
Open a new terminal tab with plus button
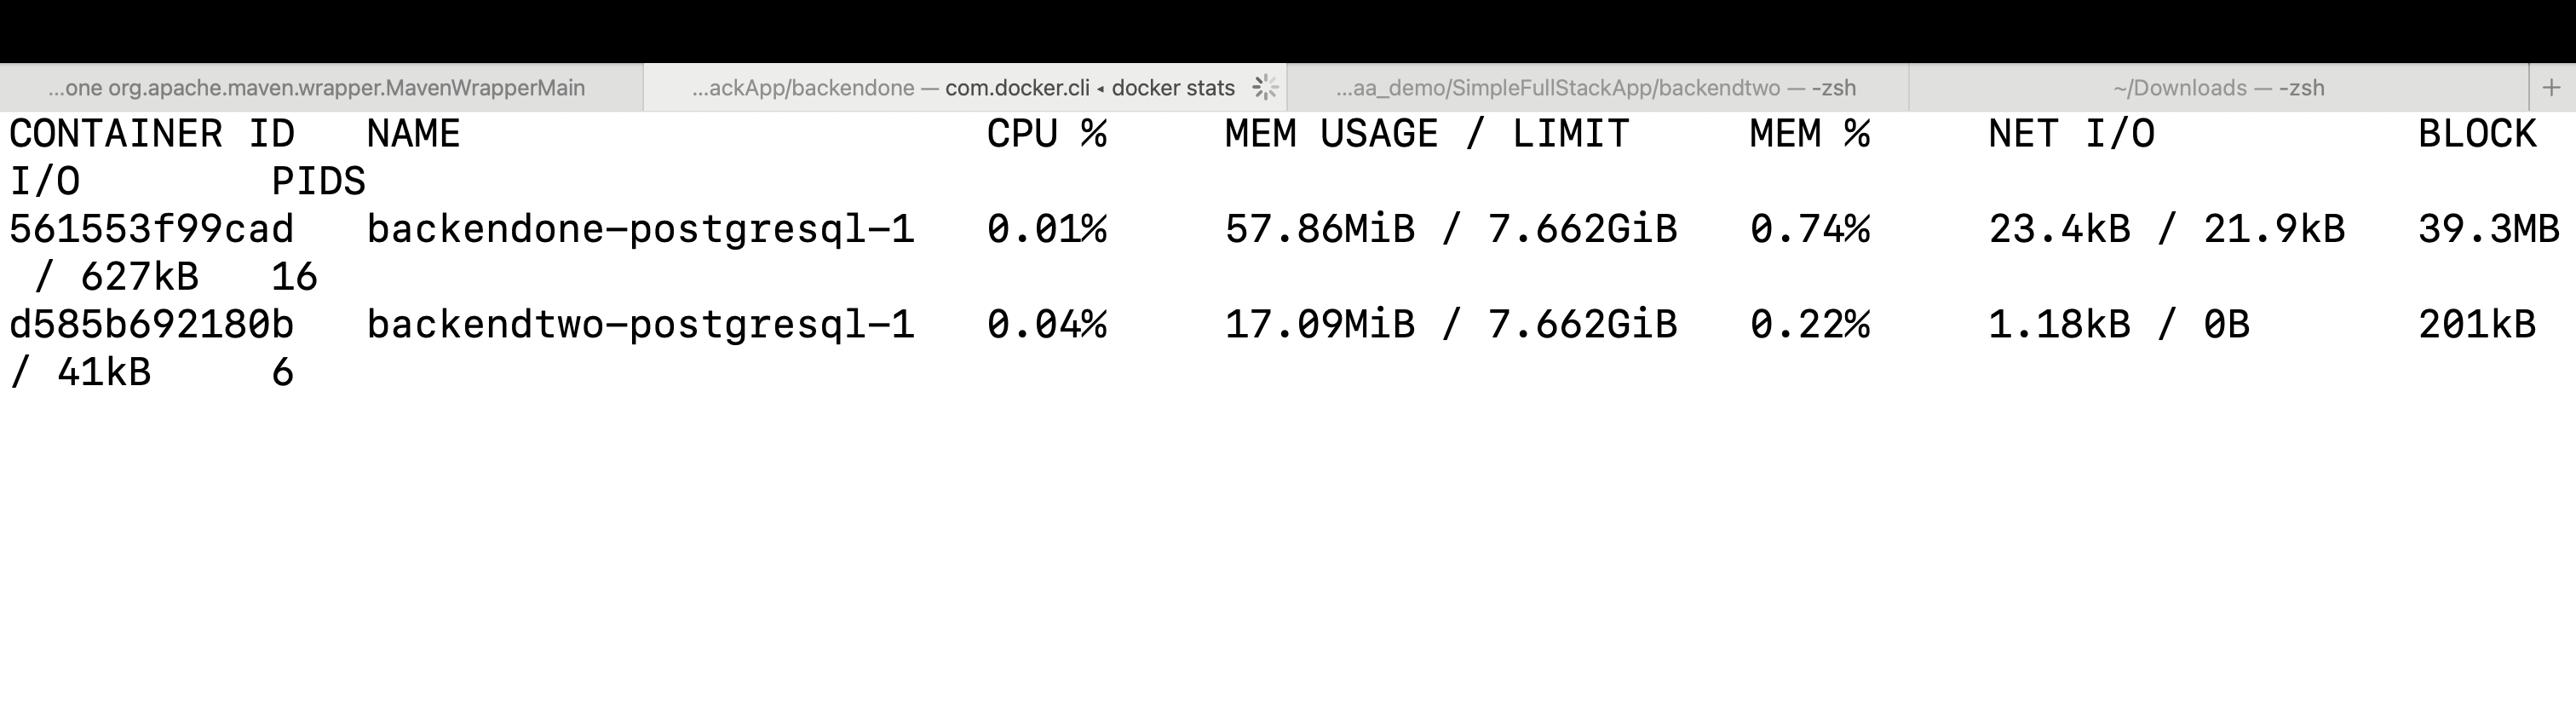click(x=2551, y=88)
